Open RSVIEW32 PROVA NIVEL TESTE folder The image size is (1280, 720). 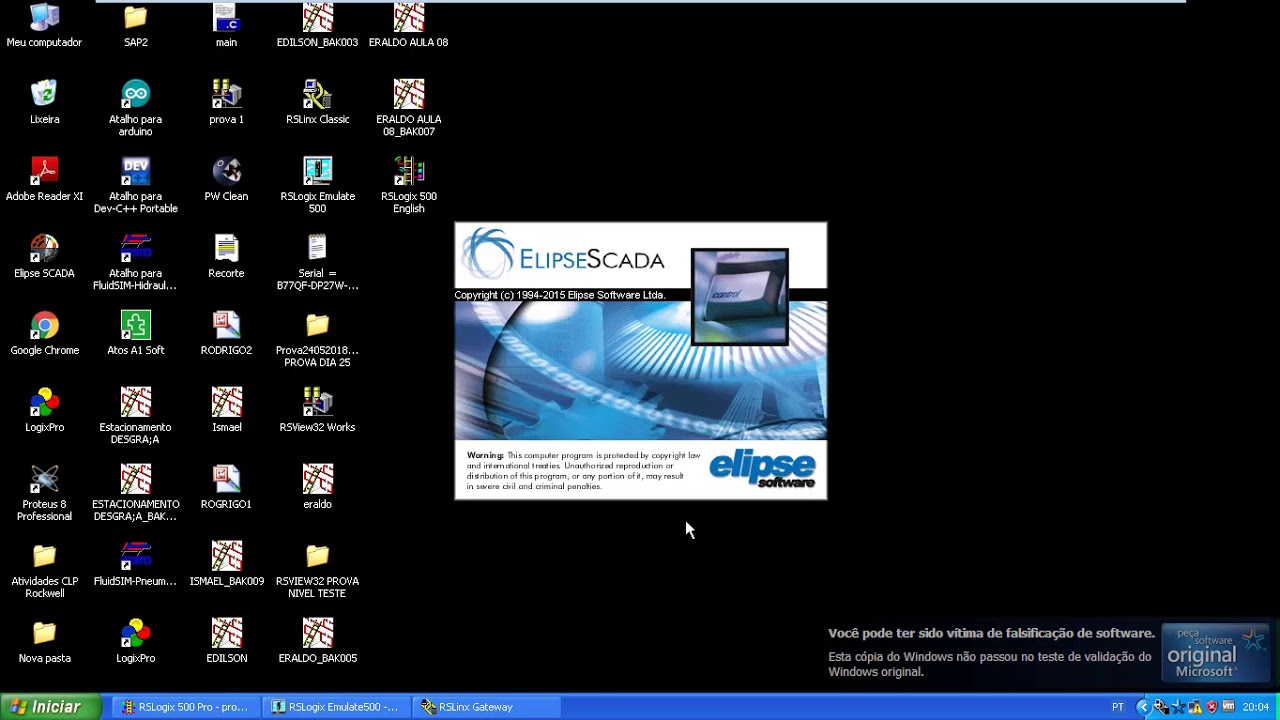click(x=318, y=570)
